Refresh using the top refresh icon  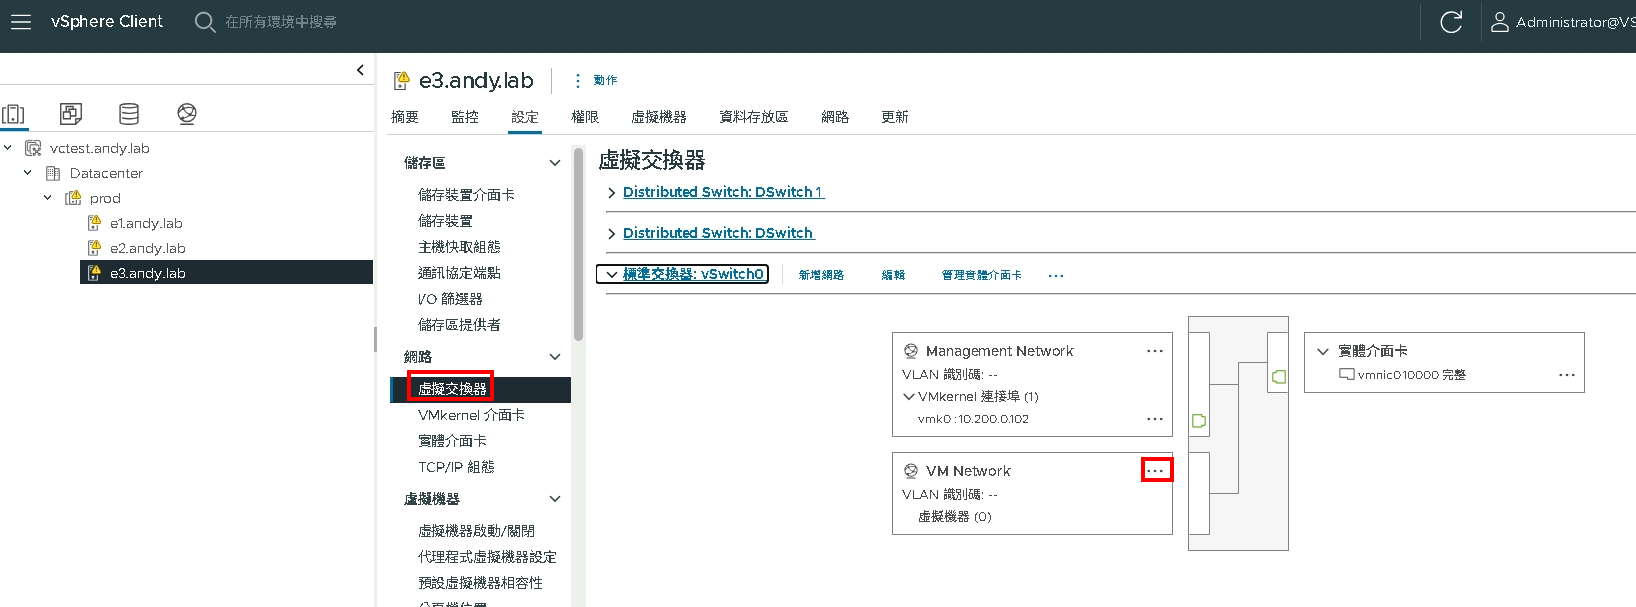(x=1451, y=22)
